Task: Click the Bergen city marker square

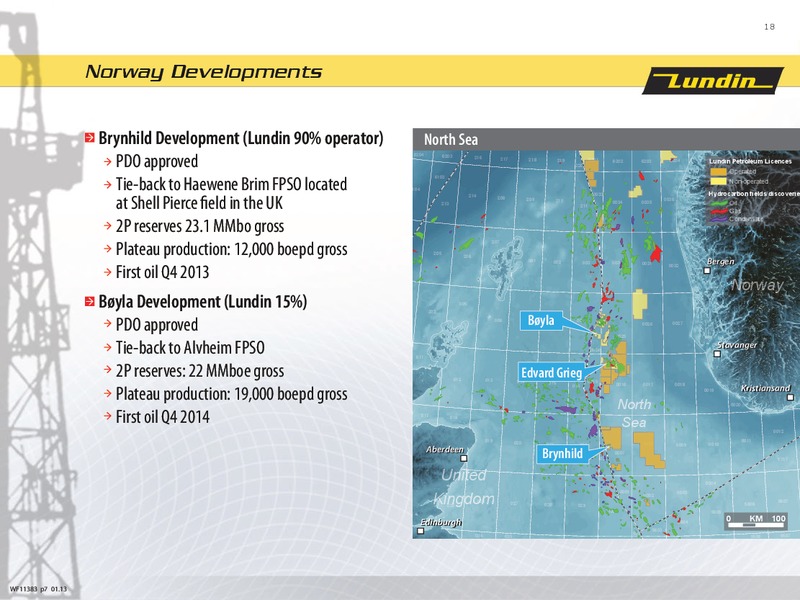Action: click(x=707, y=270)
